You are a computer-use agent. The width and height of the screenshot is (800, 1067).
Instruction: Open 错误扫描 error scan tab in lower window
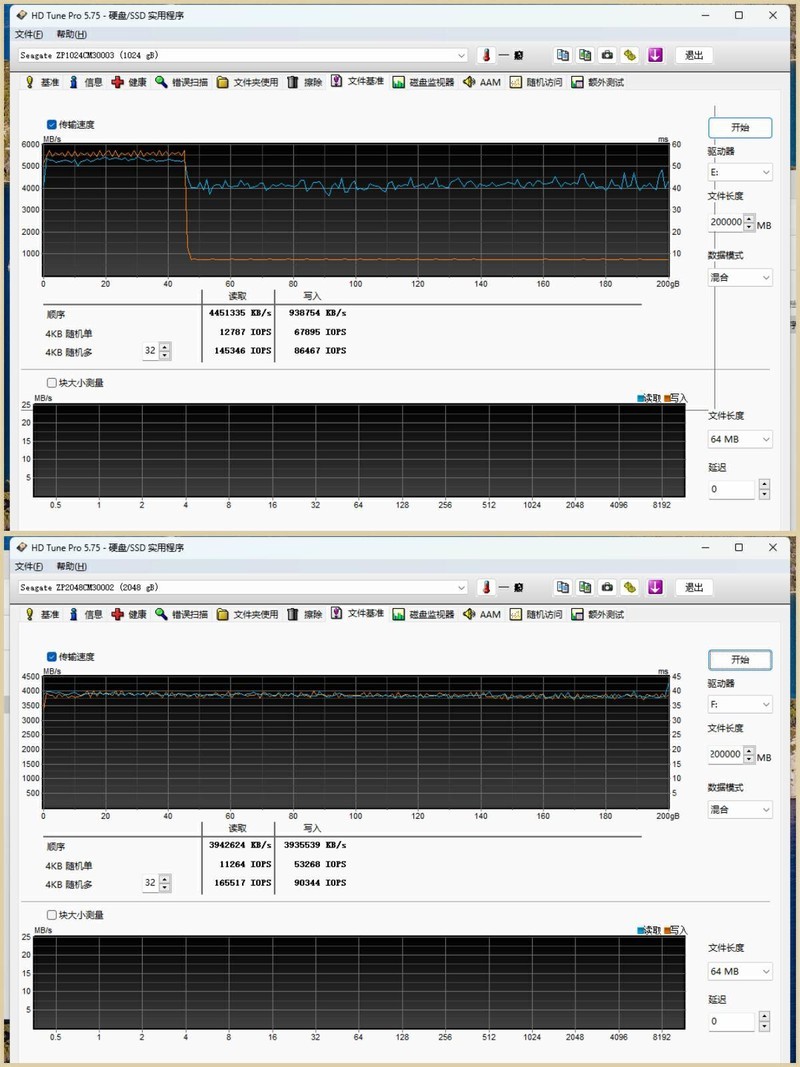[x=182, y=614]
